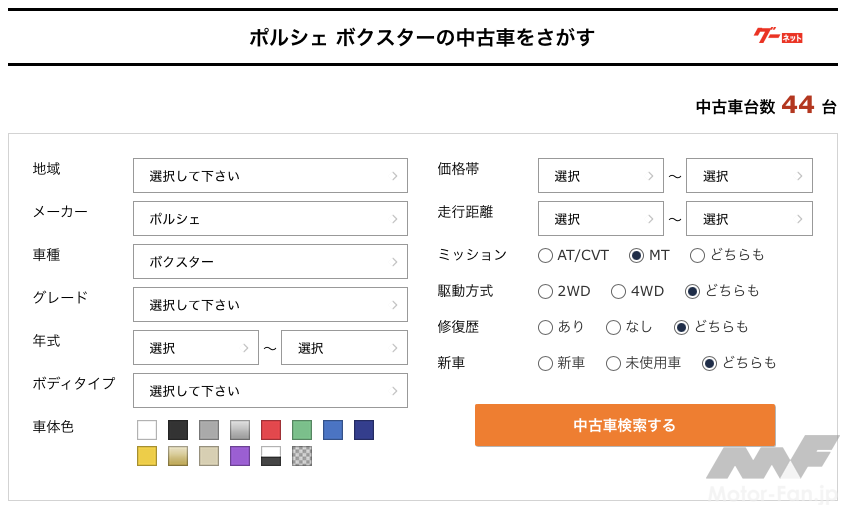Click the Goo-net logo
The width and height of the screenshot is (850, 515).
pyautogui.click(x=778, y=36)
